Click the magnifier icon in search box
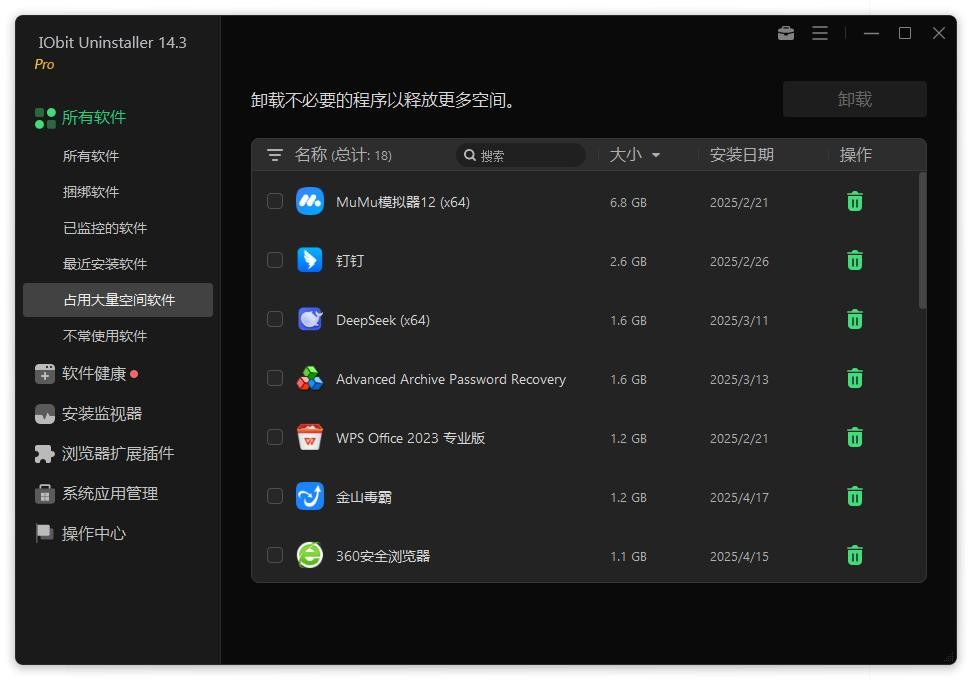Image resolution: width=972 pixels, height=680 pixels. [x=470, y=155]
